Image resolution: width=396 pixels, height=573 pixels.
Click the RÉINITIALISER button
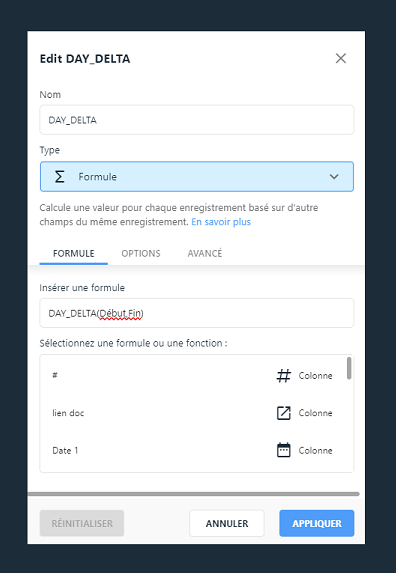(x=82, y=523)
